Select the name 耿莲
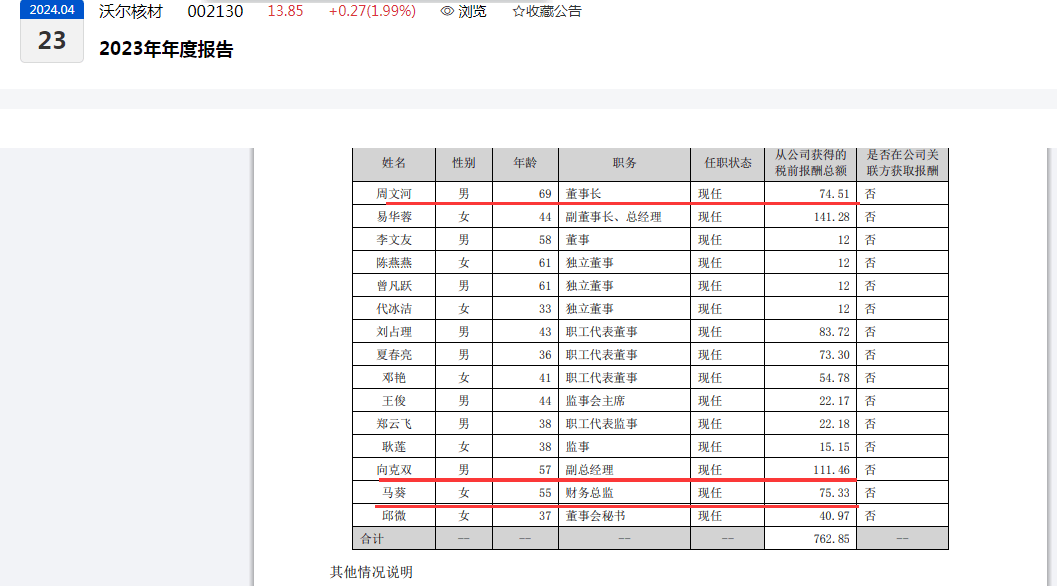This screenshot has height=586, width=1057. pos(394,447)
